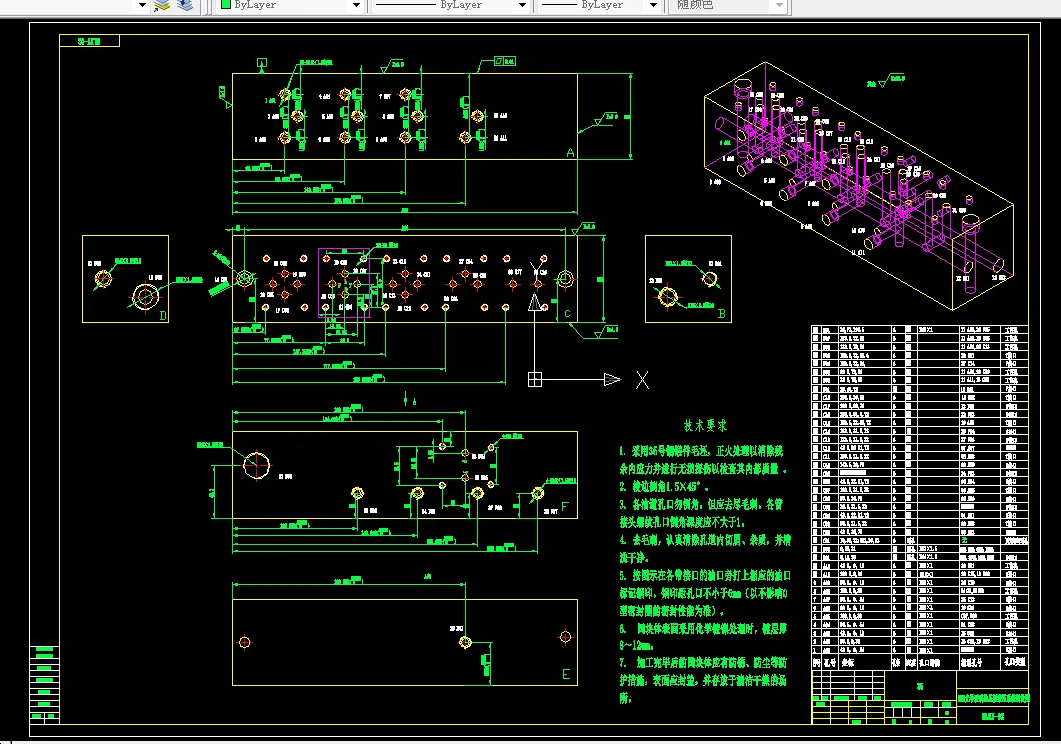The height and width of the screenshot is (744, 1061).
Task: Select the 技术要求 heading text
Action: pos(705,425)
